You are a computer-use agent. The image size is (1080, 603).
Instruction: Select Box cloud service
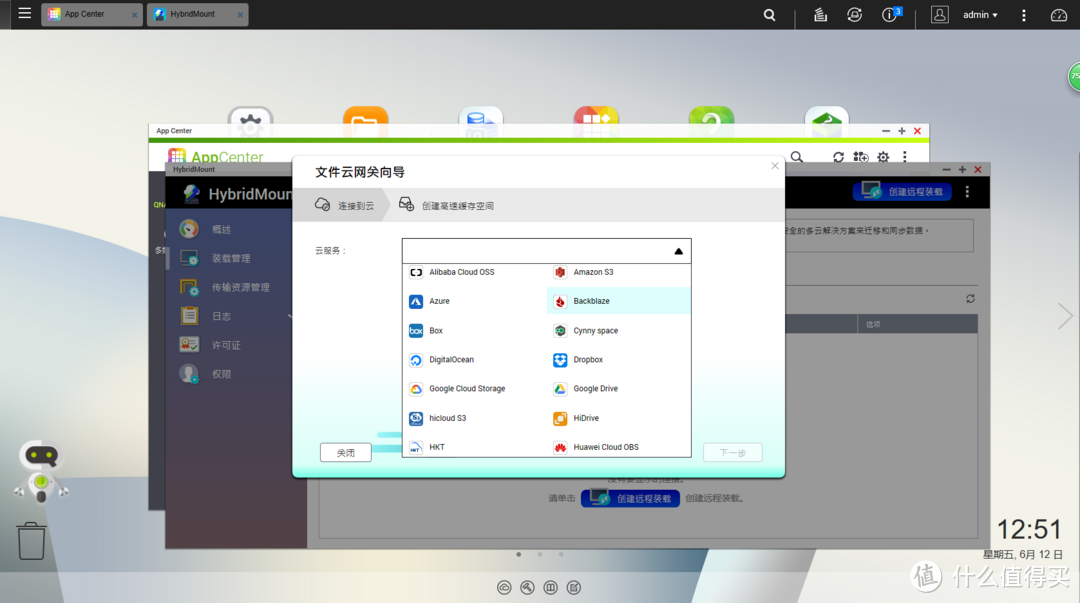pos(475,331)
